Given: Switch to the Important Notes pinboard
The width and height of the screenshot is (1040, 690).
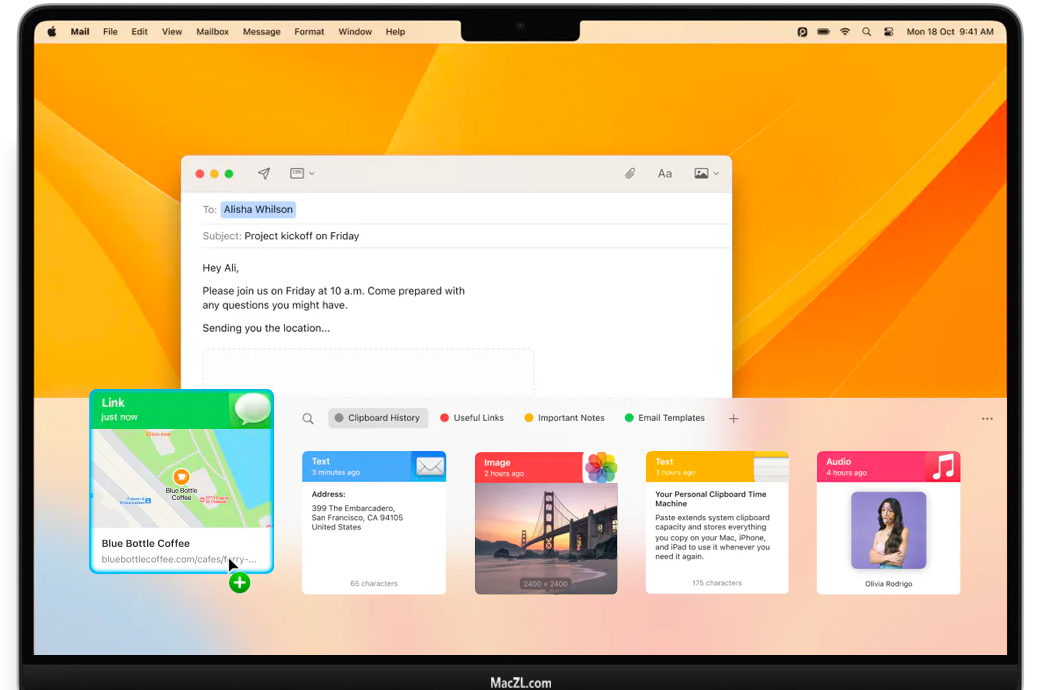Looking at the screenshot, I should [564, 418].
